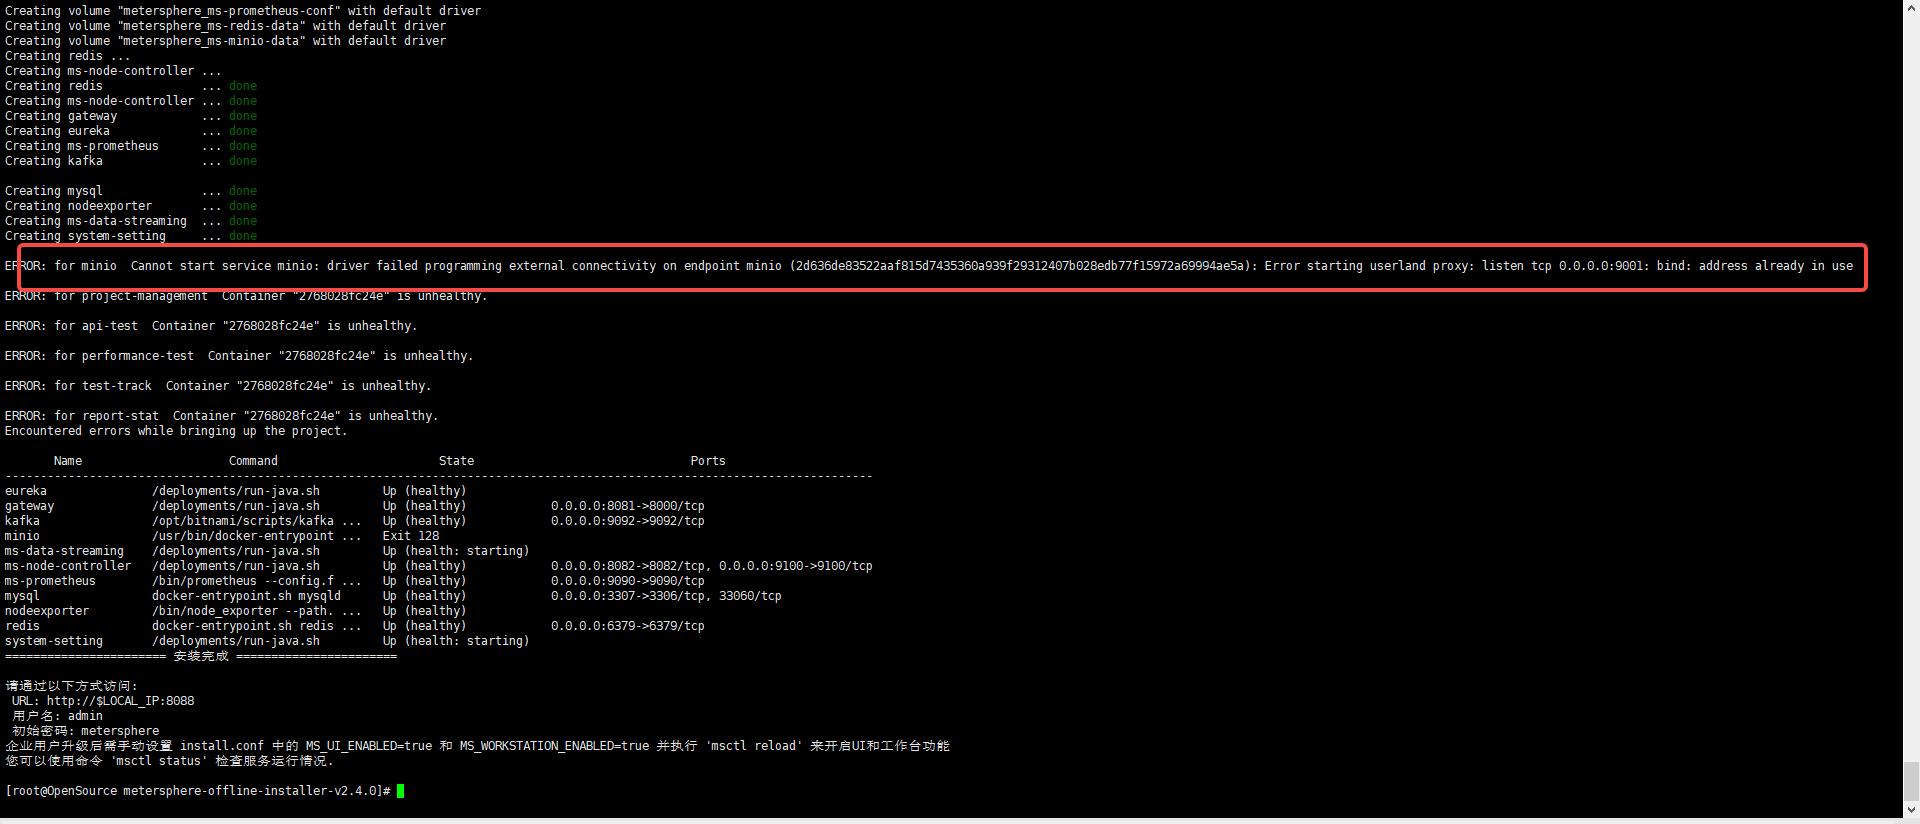The image size is (1920, 824).
Task: Click ms-prometheus port 0.0.0.0:9090->9090/tcp
Action: (x=628, y=581)
